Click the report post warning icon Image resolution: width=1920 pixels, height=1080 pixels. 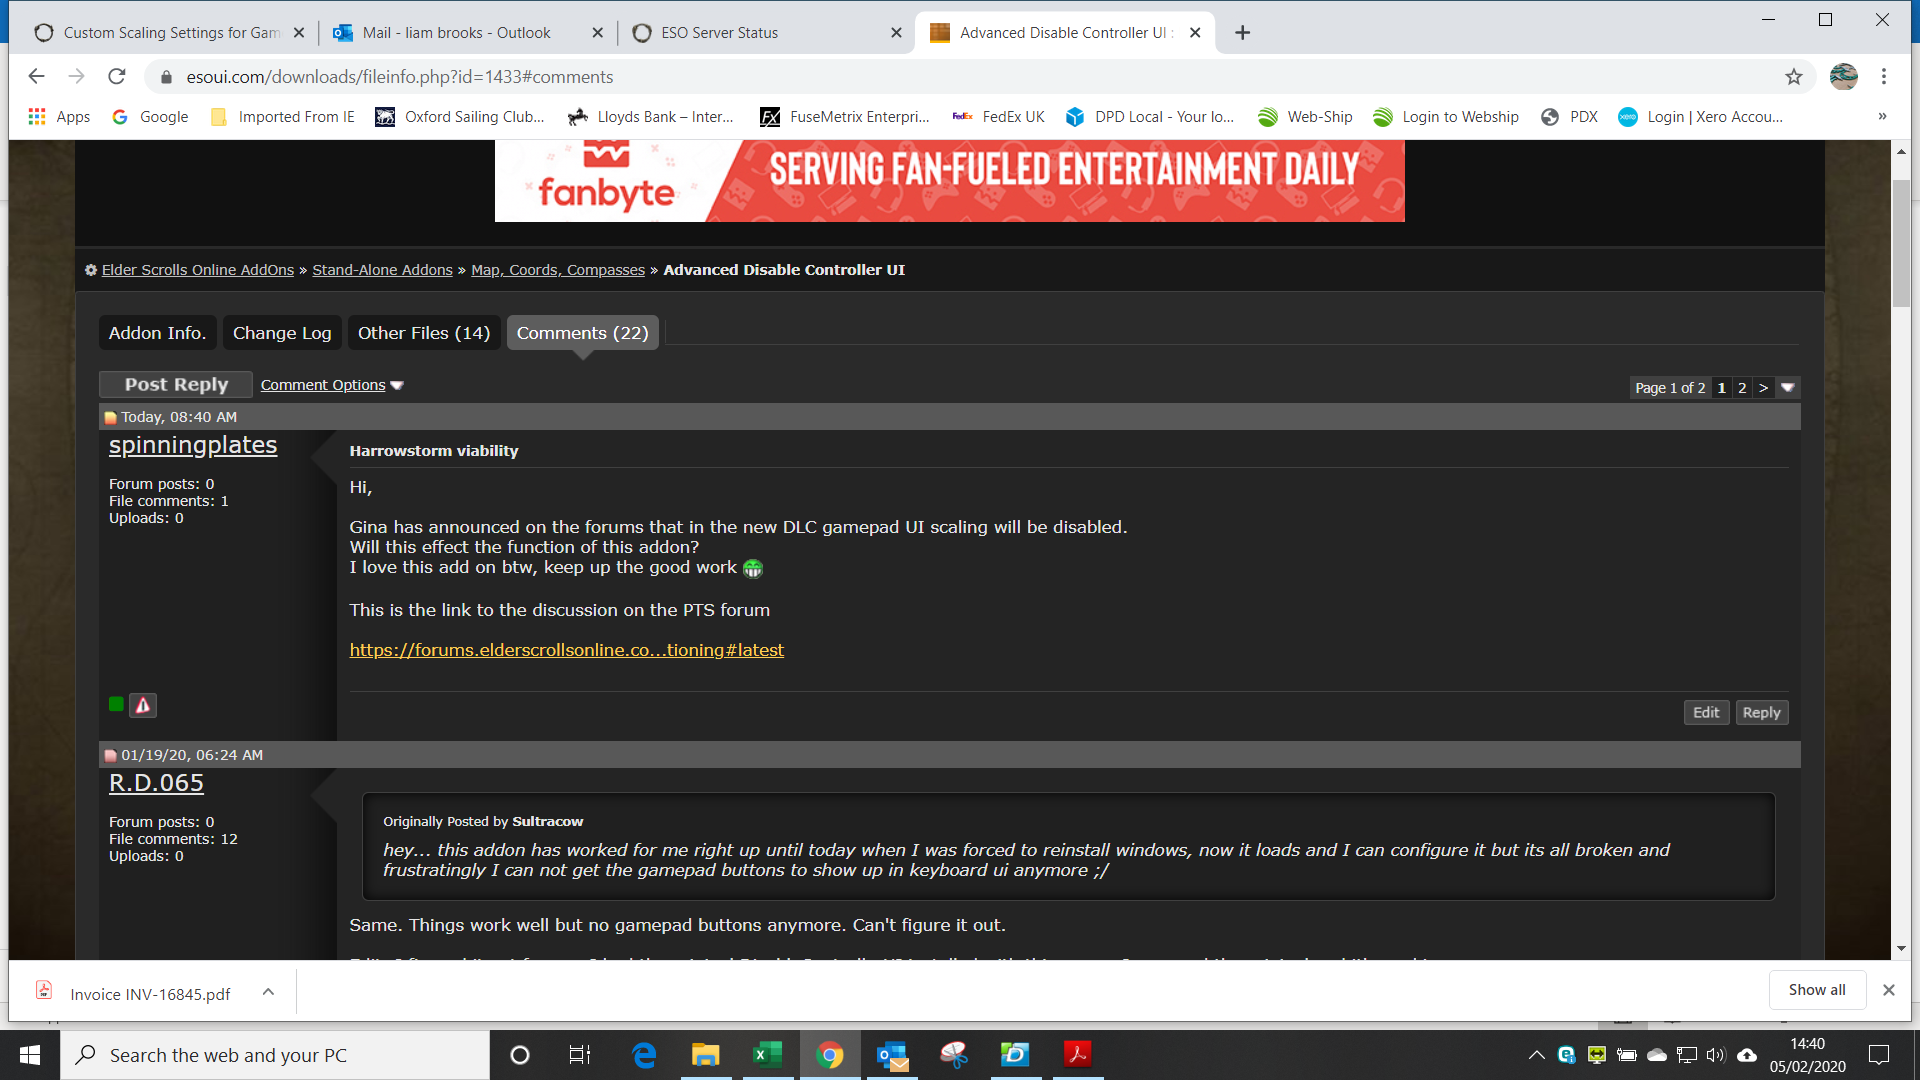coord(143,706)
